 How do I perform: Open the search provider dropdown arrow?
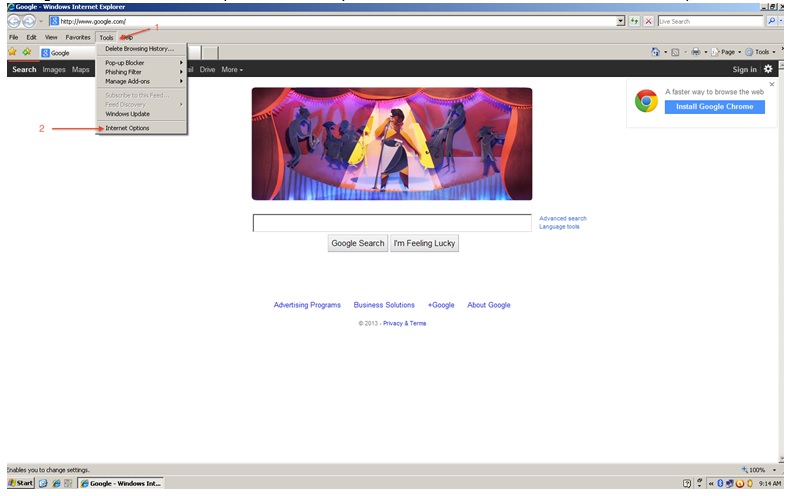[x=781, y=21]
